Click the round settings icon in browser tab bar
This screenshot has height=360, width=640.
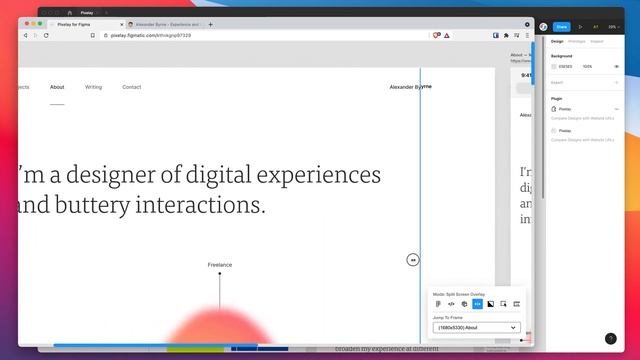527,24
